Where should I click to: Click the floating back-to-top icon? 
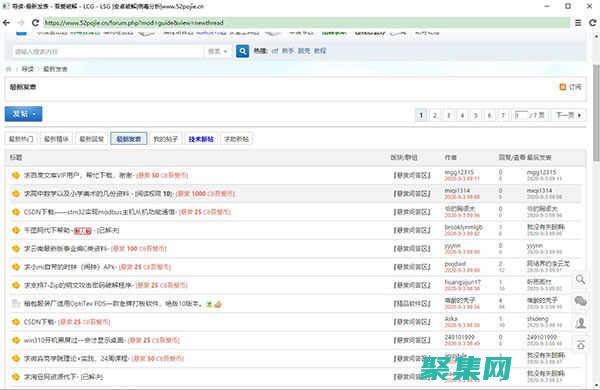[580, 345]
